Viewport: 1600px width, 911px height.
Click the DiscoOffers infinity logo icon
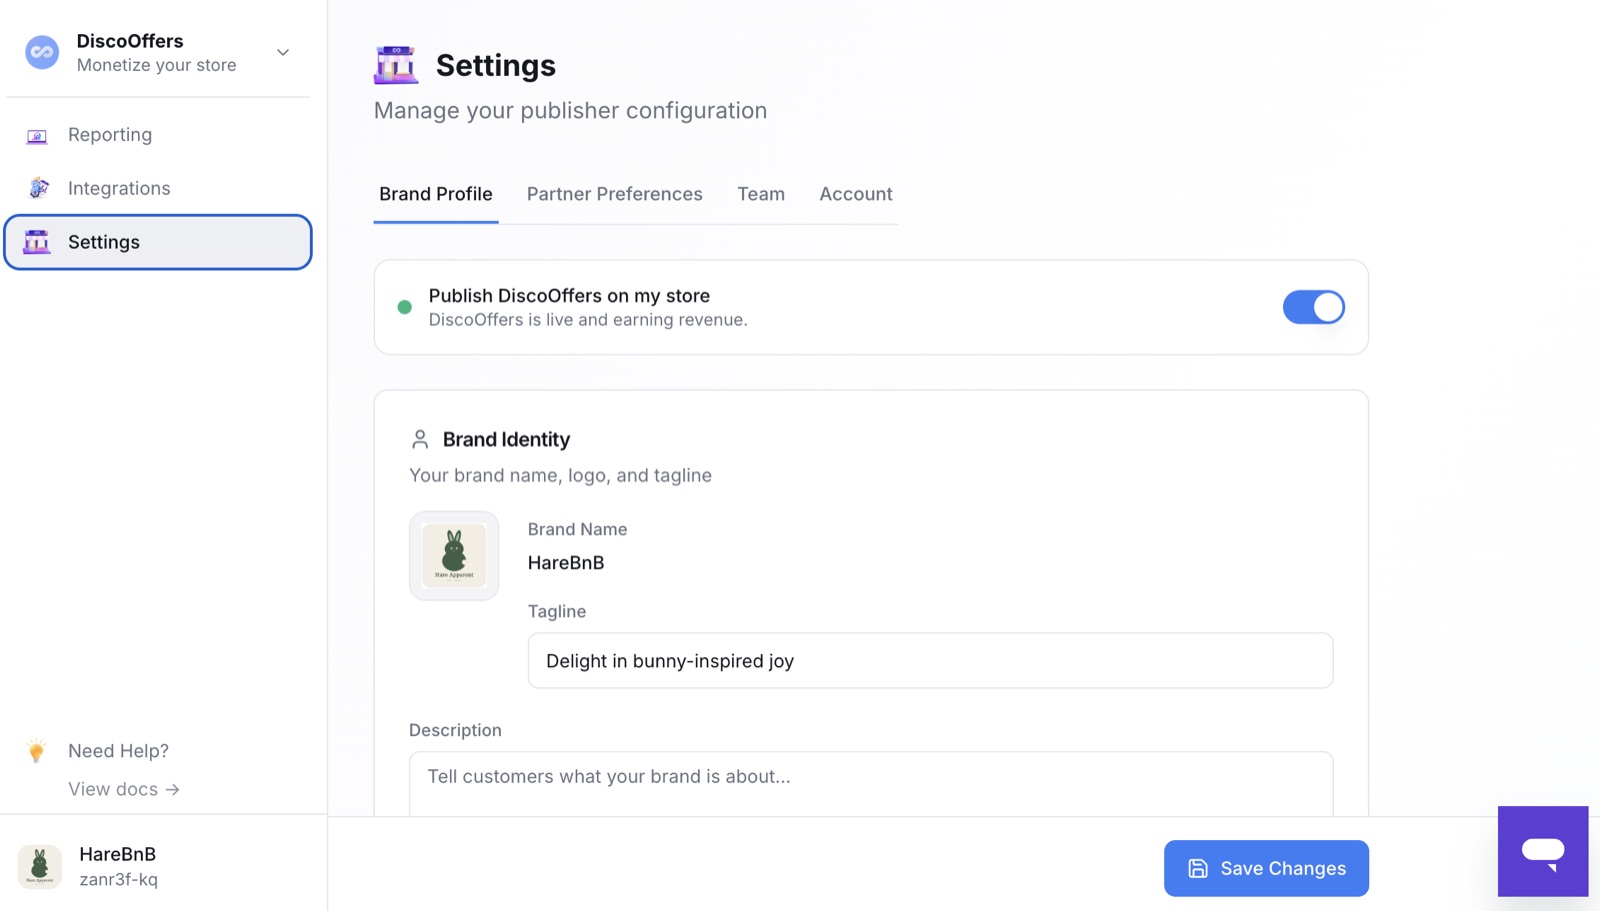pyautogui.click(x=42, y=52)
